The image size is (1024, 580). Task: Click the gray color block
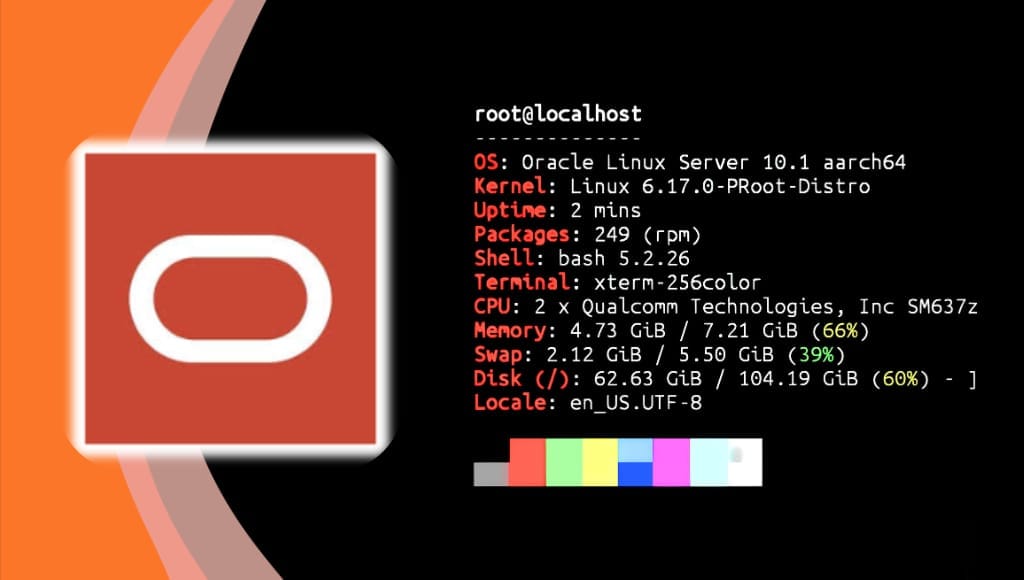491,474
